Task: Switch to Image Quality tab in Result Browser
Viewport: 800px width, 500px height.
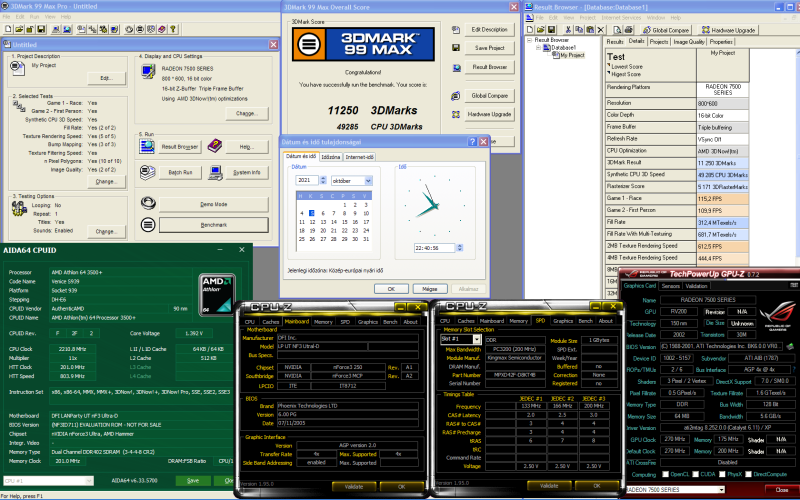Action: pyautogui.click(x=689, y=42)
